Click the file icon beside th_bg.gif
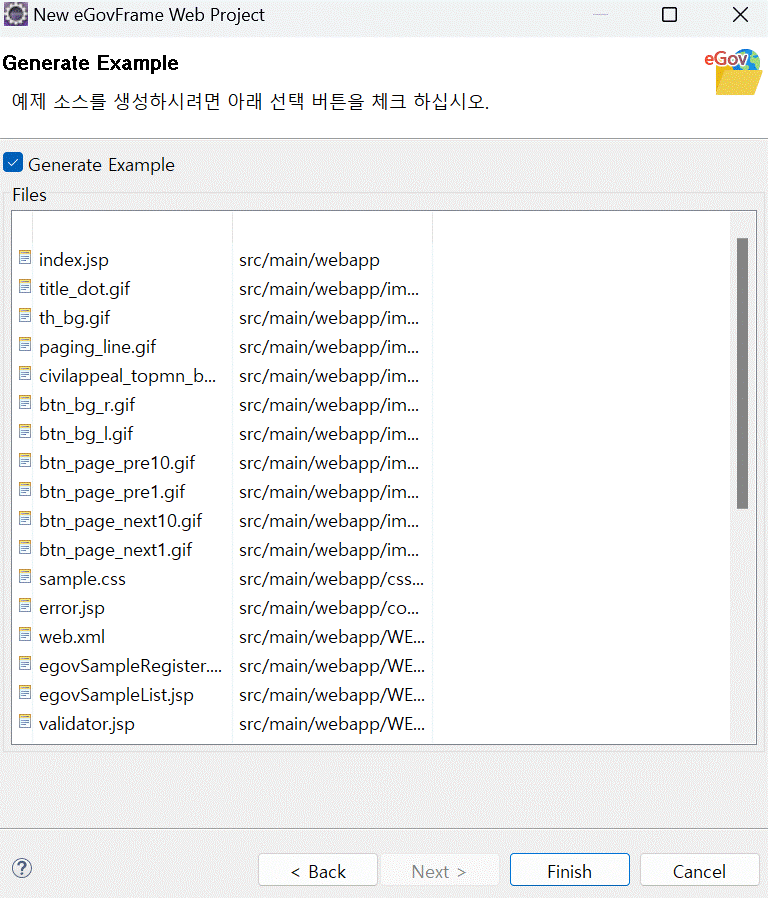 (25, 316)
